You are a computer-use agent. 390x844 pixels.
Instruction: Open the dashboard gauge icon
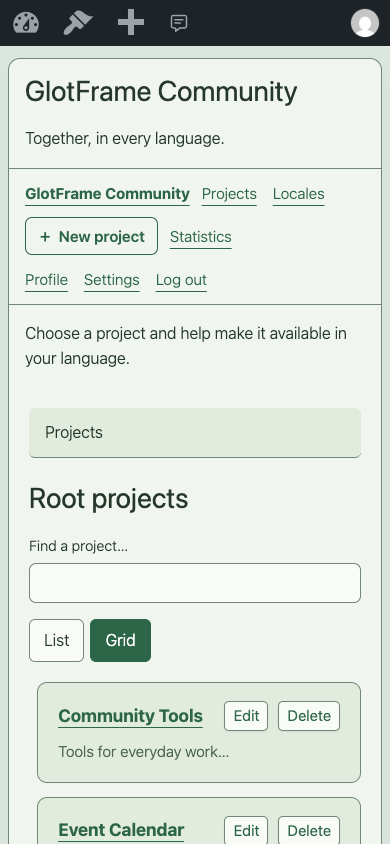26,23
